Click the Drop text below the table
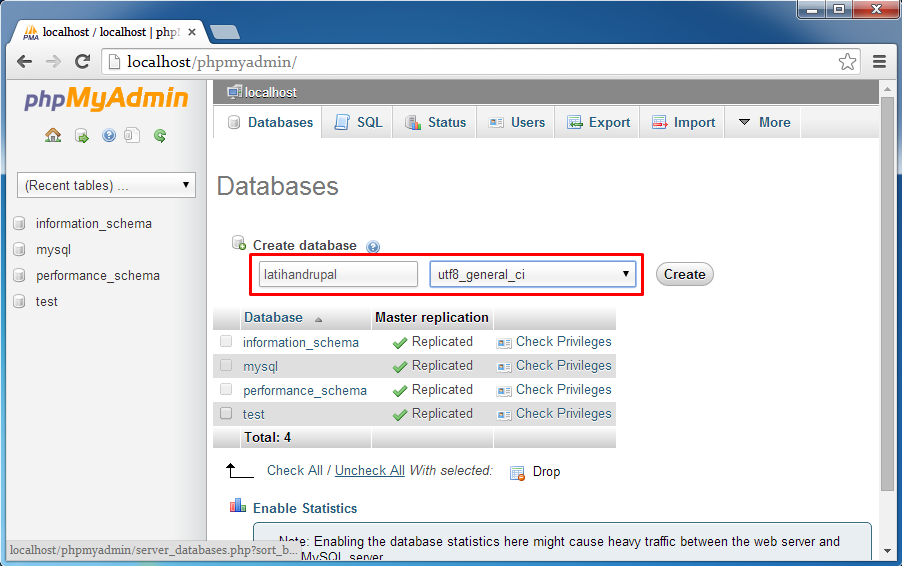This screenshot has width=902, height=566. 546,472
